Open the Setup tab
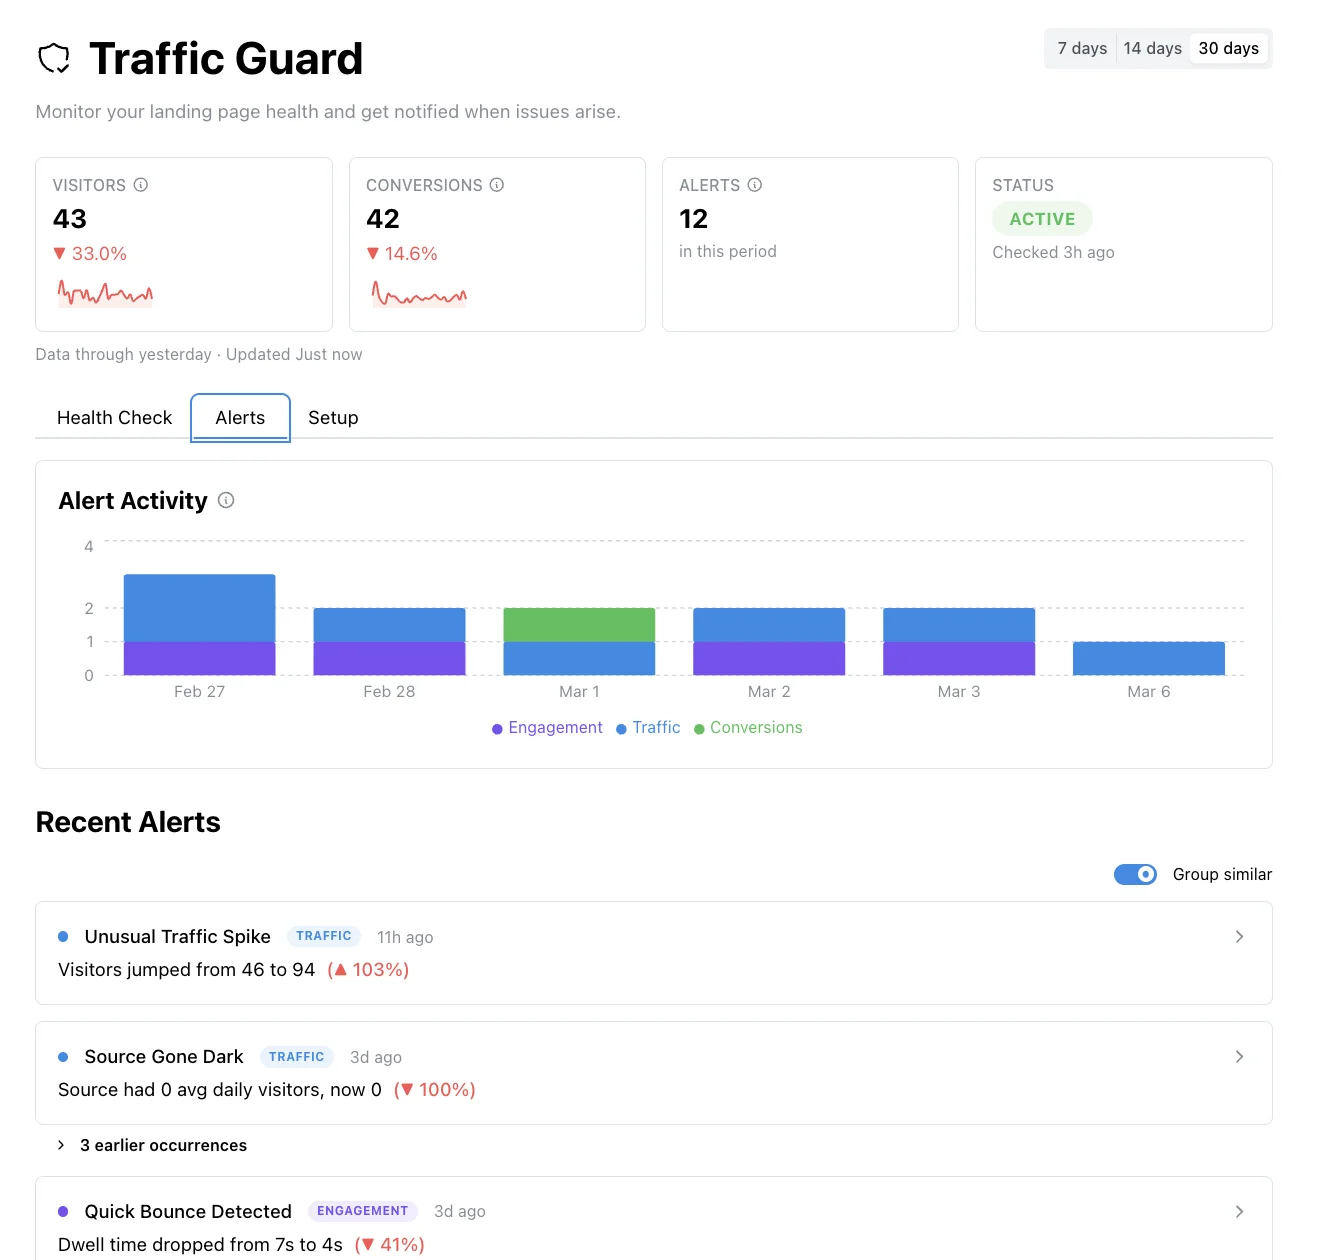The height and width of the screenshot is (1260, 1328). coord(333,417)
